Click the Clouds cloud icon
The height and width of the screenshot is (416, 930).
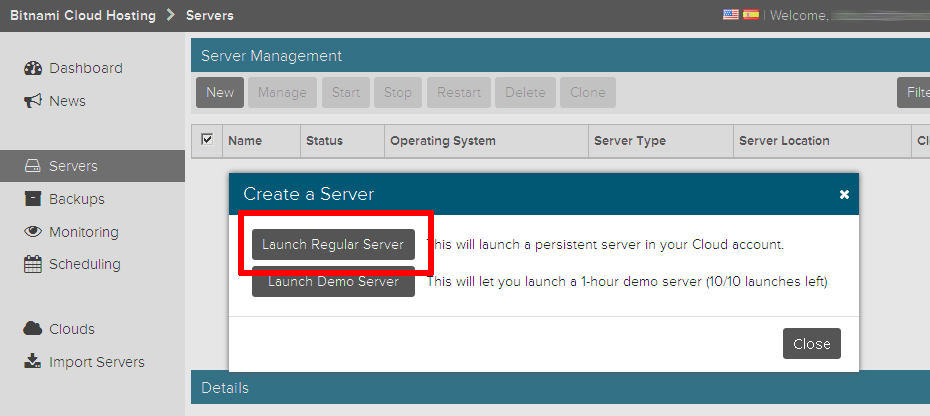click(33, 329)
